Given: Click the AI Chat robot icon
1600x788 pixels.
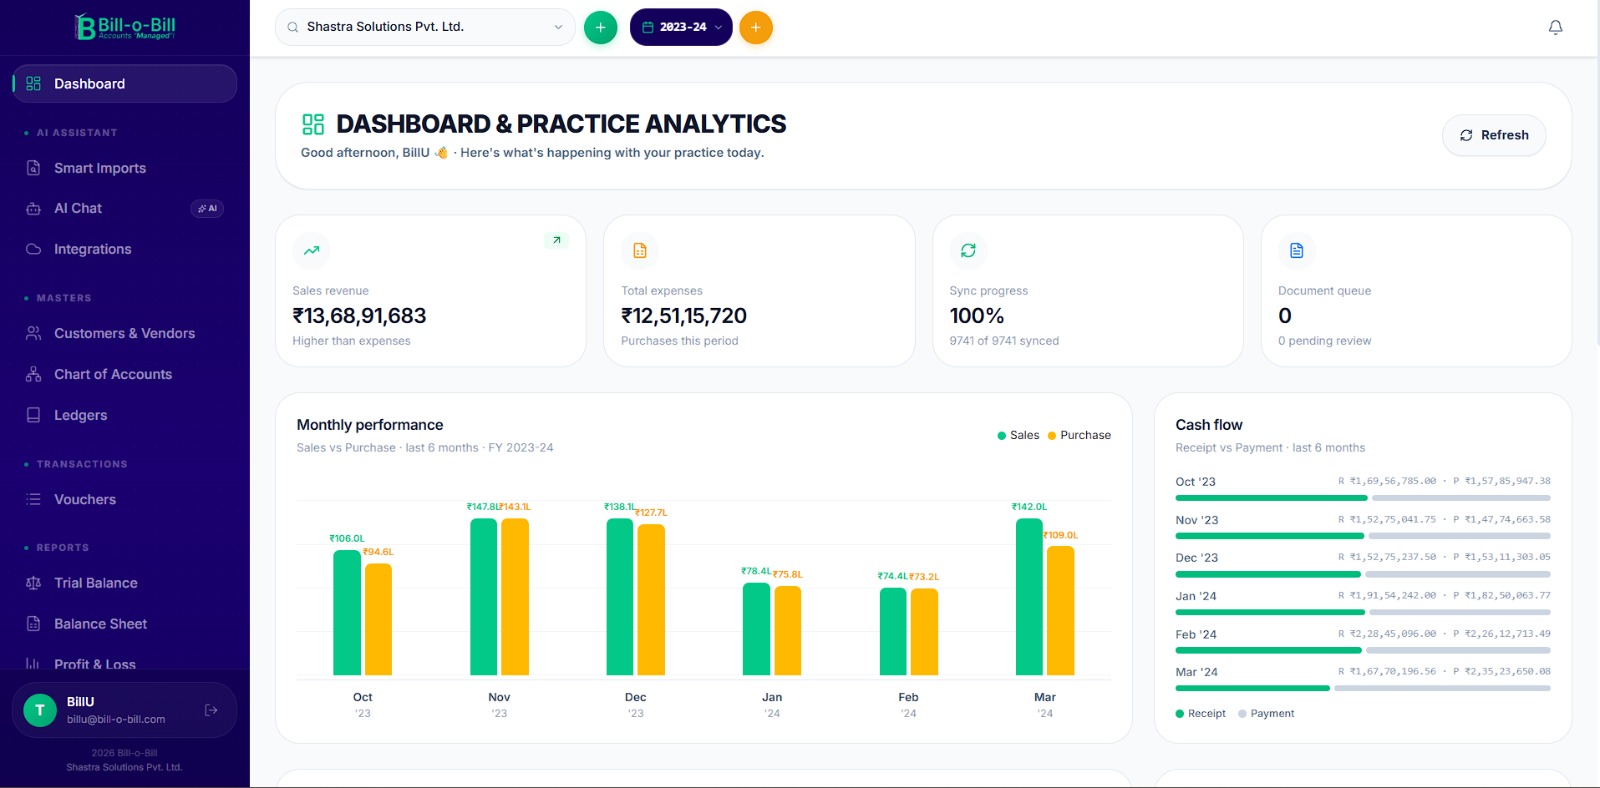Looking at the screenshot, I should click(x=33, y=208).
